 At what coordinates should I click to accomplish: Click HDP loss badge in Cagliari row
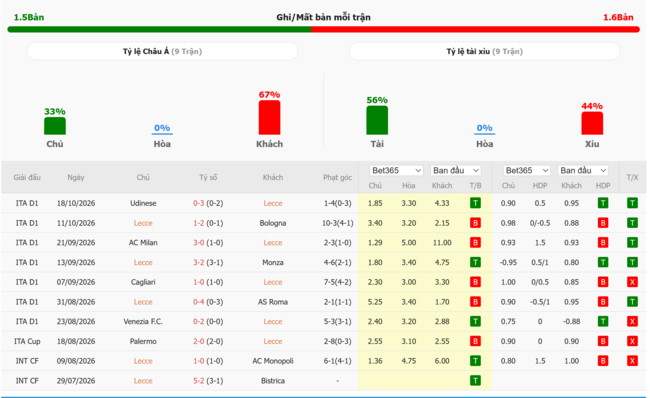pyautogui.click(x=603, y=282)
